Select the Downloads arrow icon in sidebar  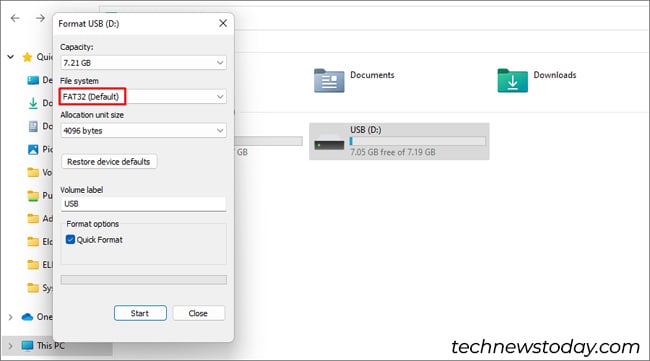(33, 103)
